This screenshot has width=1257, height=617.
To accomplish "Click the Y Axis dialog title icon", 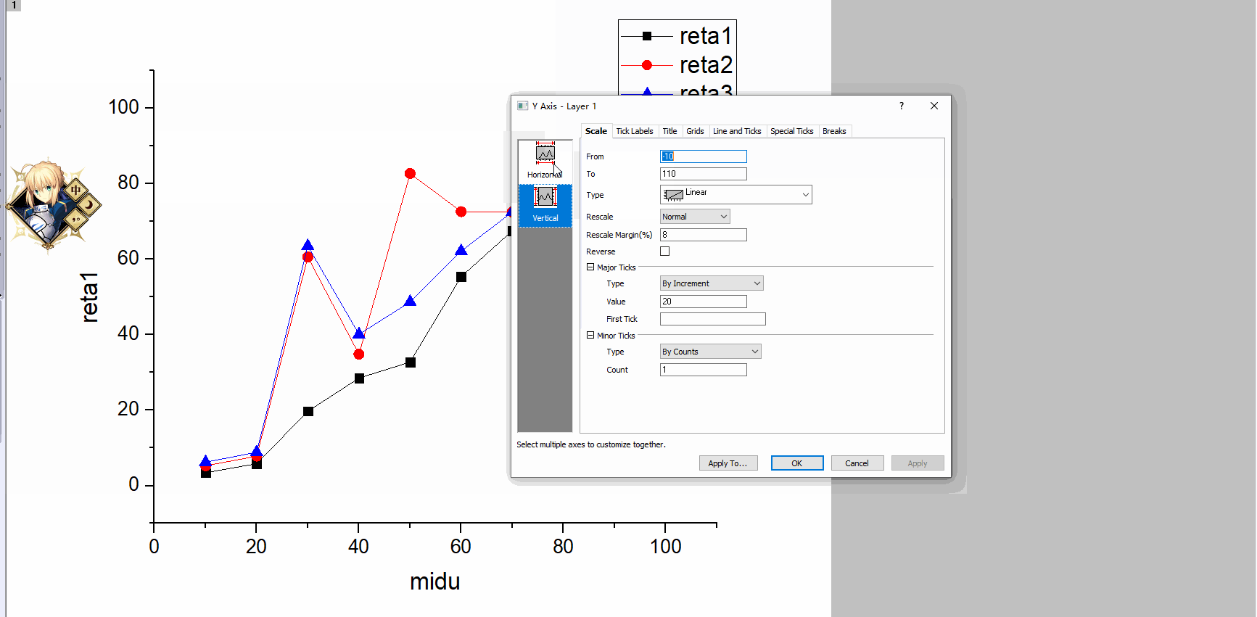I will [x=521, y=106].
